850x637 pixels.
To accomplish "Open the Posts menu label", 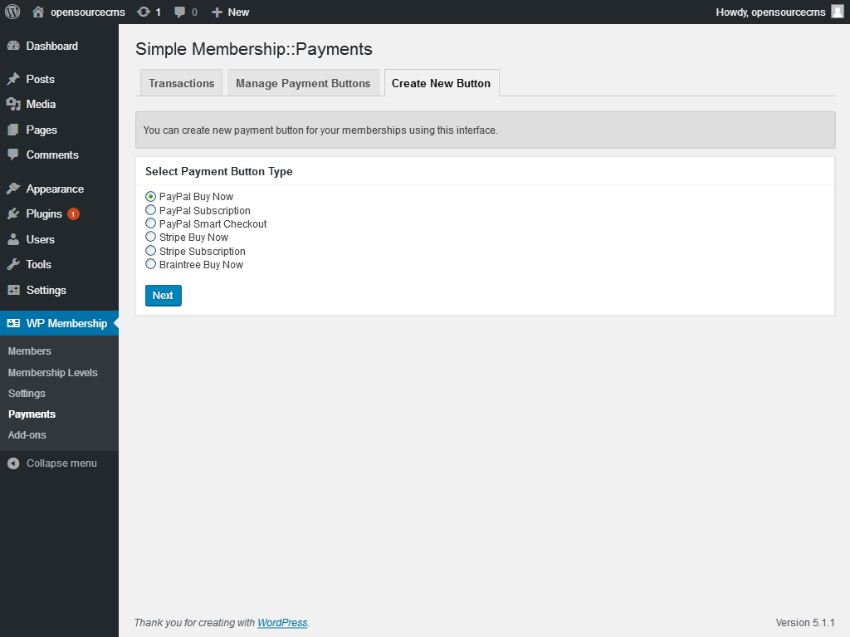I will pyautogui.click(x=41, y=79).
